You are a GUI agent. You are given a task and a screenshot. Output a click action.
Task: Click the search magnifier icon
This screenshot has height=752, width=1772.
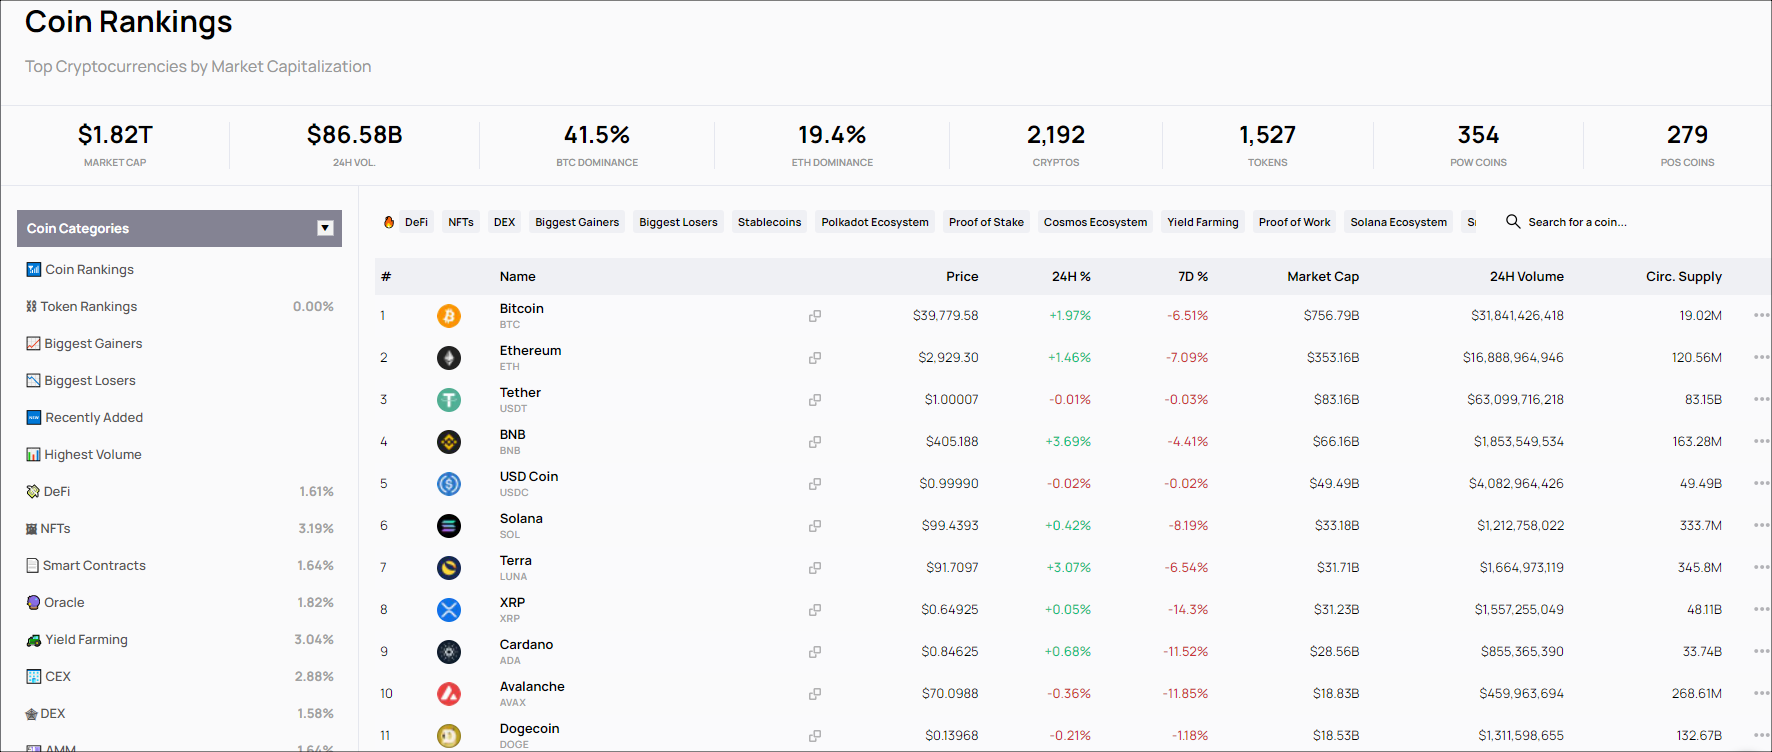[x=1513, y=221]
